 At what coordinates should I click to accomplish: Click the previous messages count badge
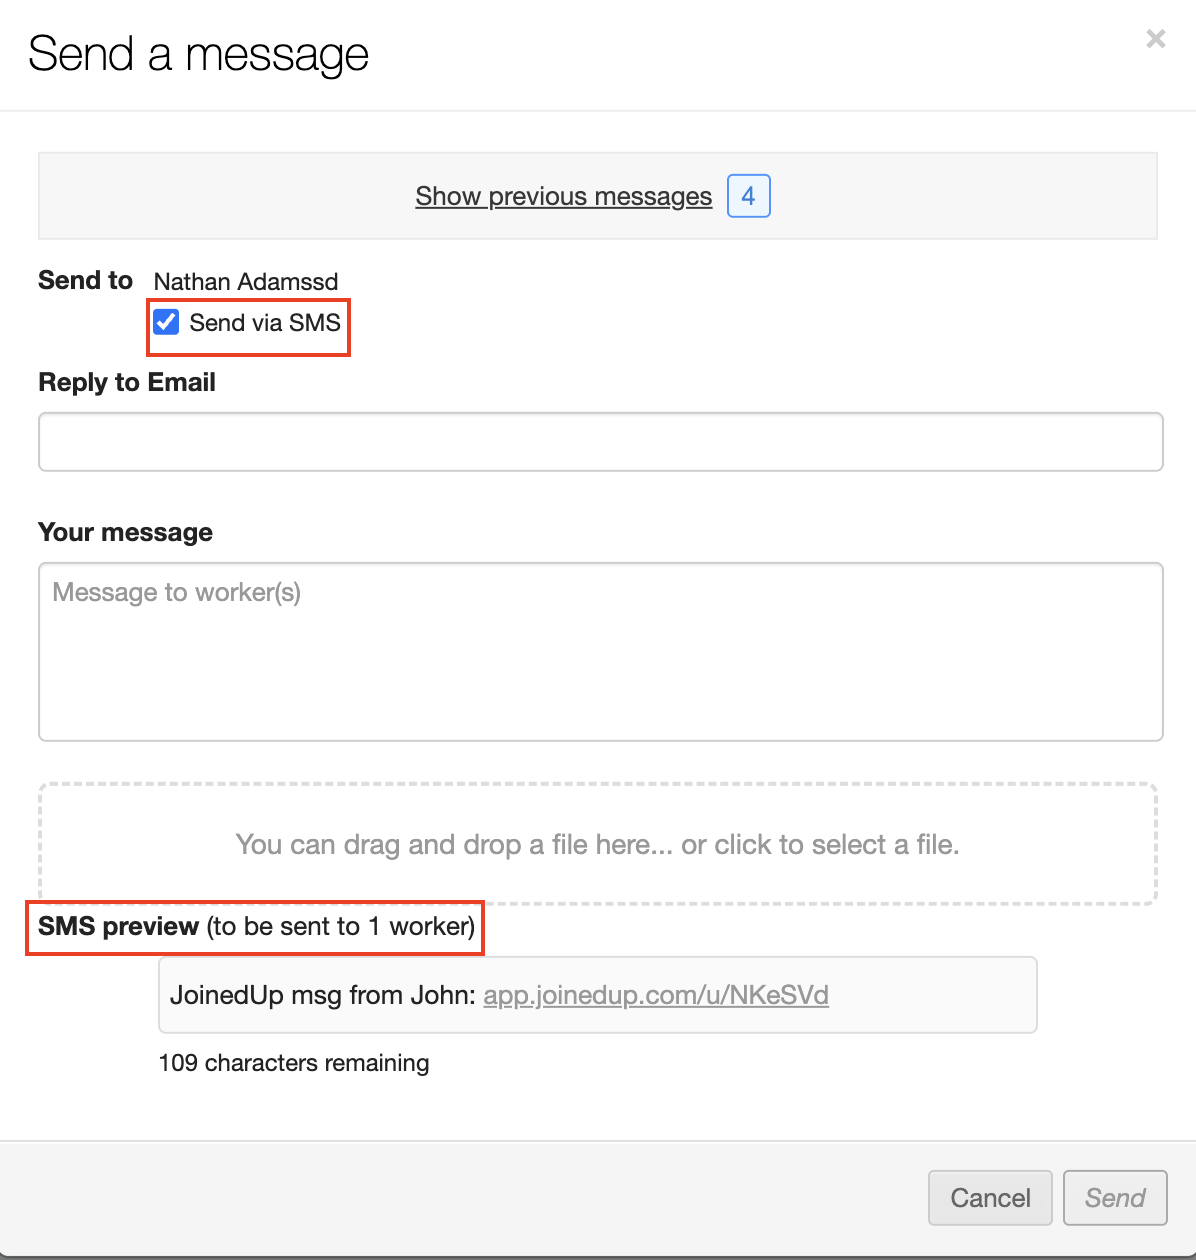pyautogui.click(x=748, y=196)
